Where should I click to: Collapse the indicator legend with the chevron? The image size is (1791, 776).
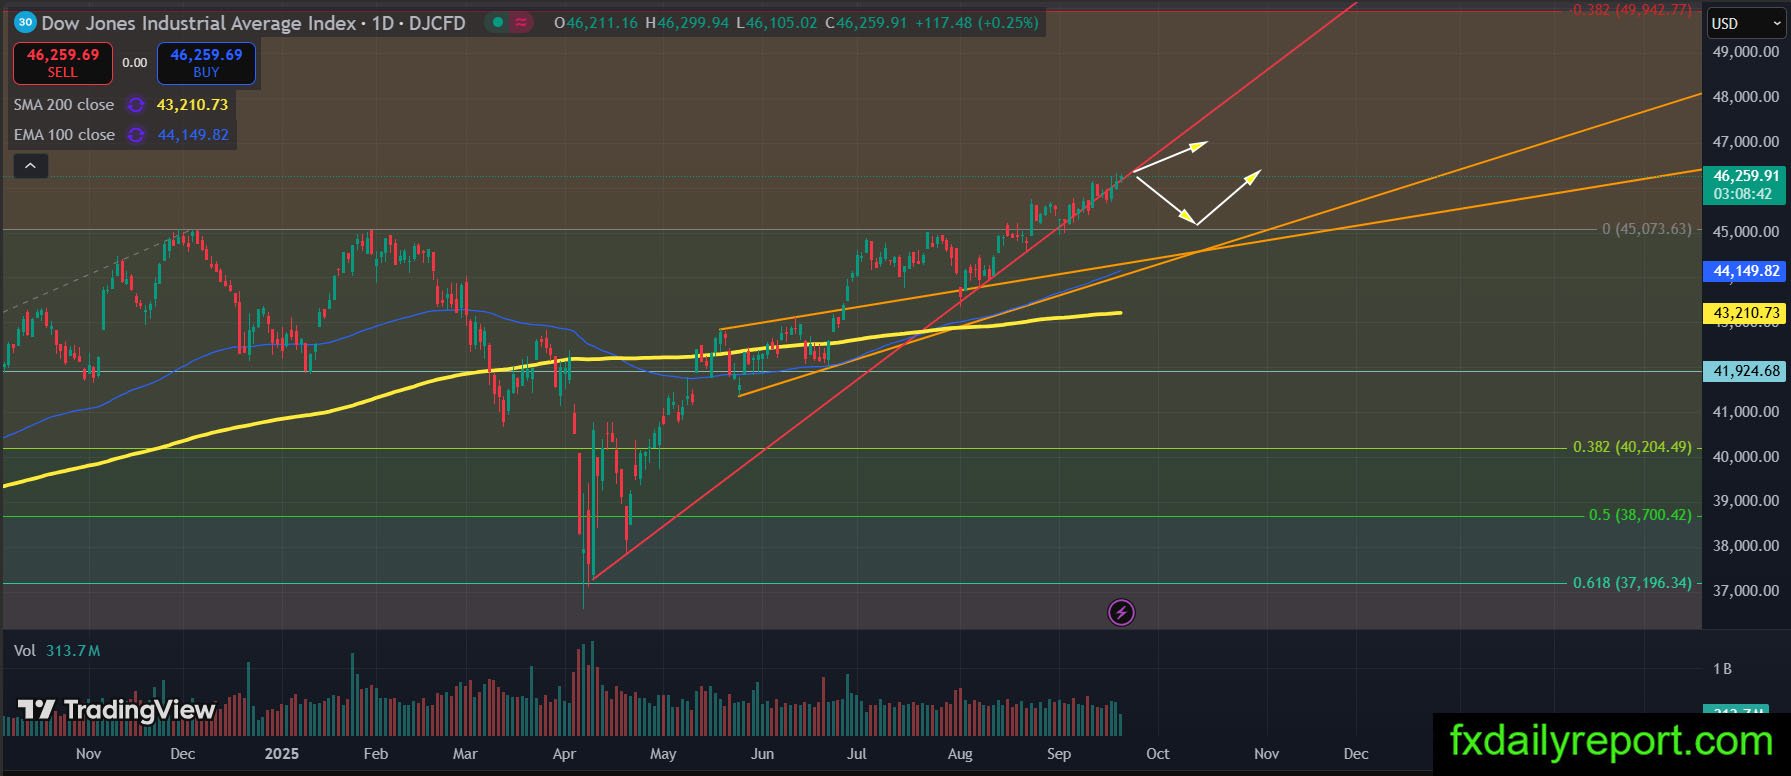coord(30,166)
